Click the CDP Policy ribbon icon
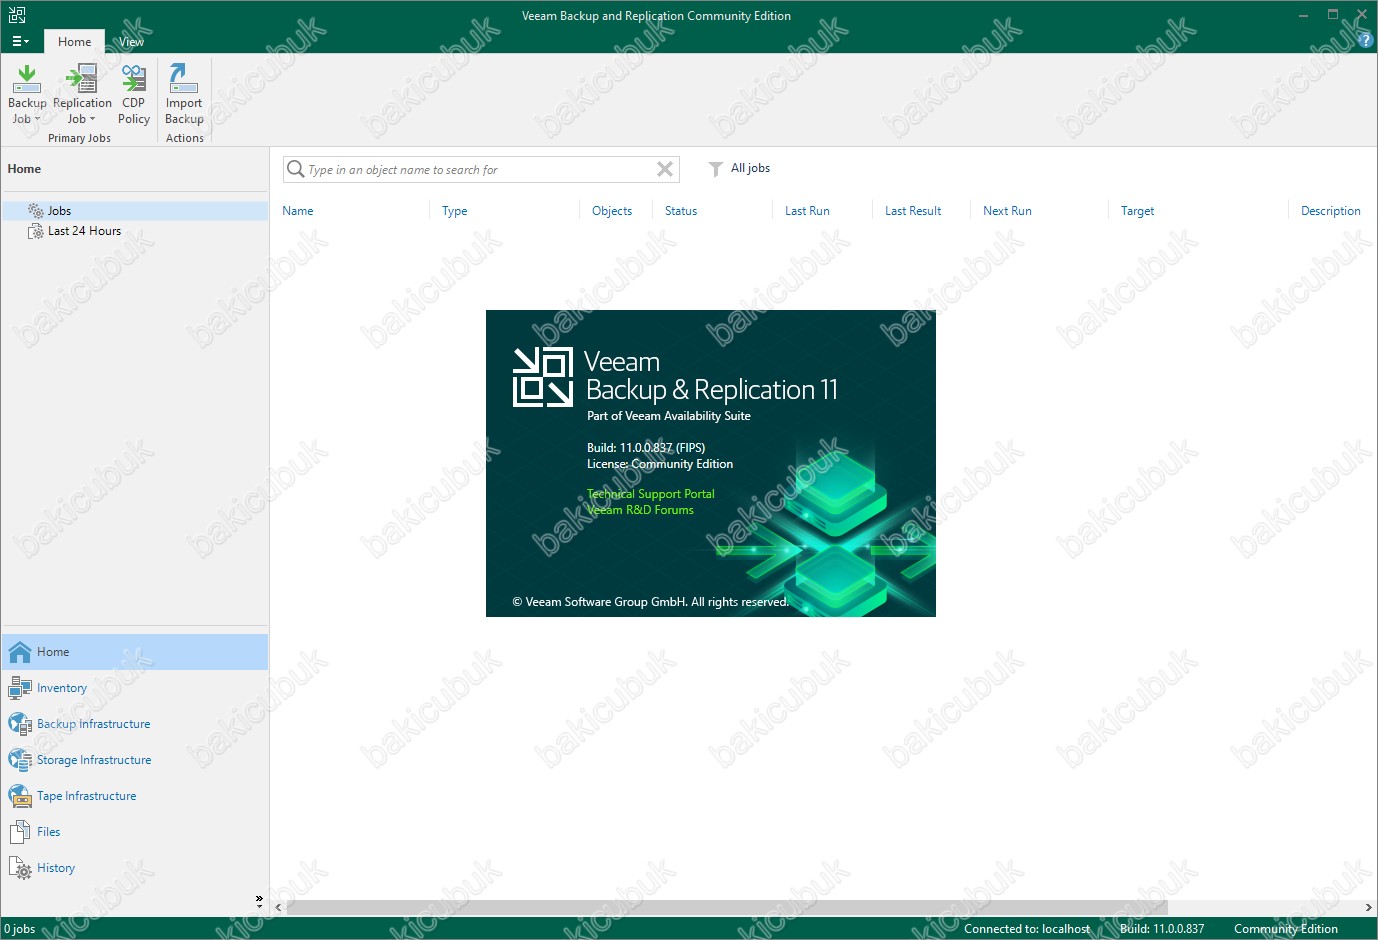This screenshot has width=1378, height=940. [x=133, y=78]
